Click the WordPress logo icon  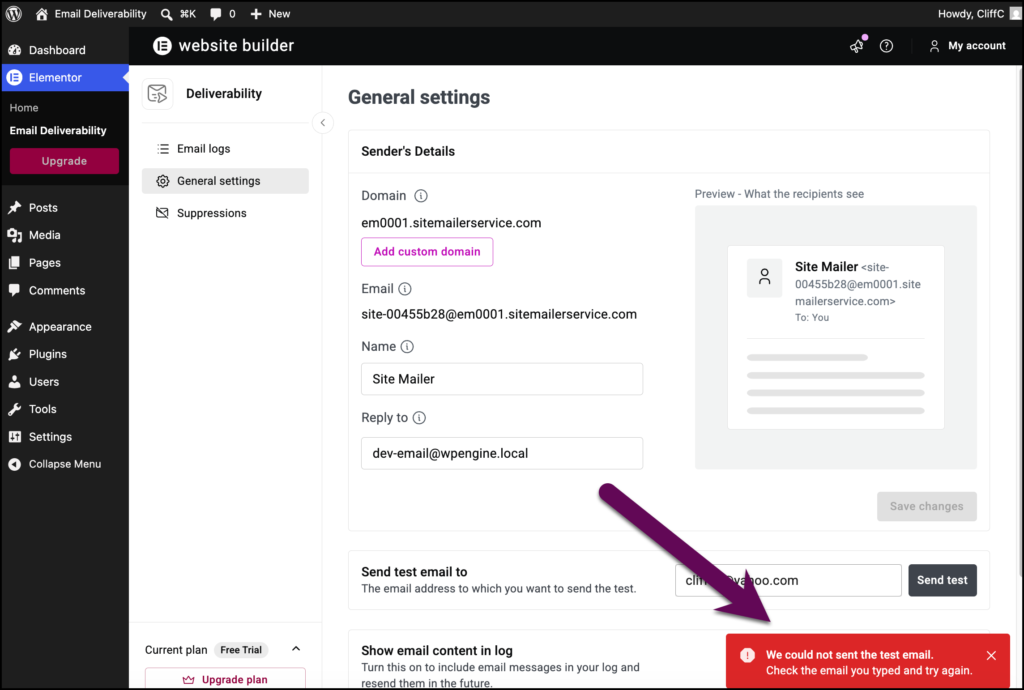tap(13, 14)
